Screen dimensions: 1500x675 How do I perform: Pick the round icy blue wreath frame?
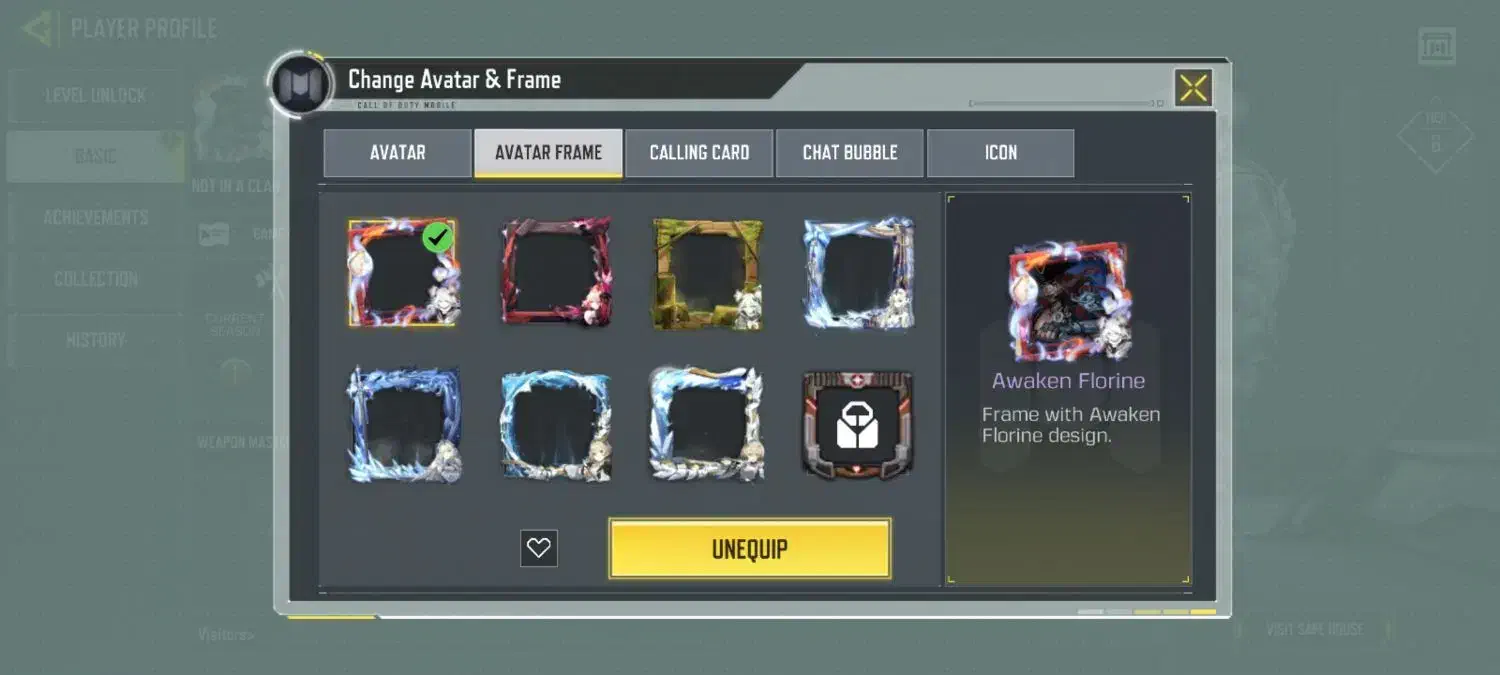[x=555, y=425]
